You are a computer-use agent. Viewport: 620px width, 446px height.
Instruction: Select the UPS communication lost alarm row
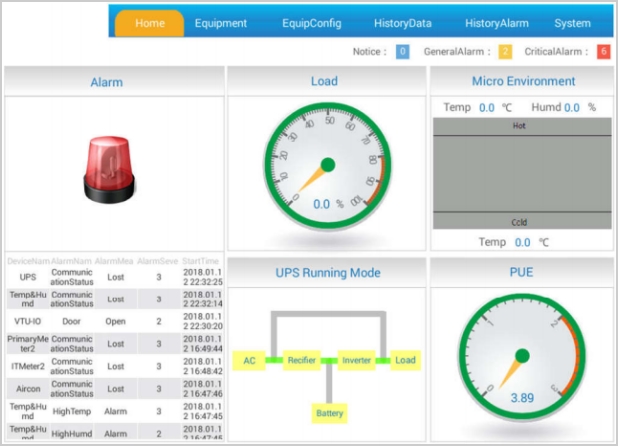[112, 275]
